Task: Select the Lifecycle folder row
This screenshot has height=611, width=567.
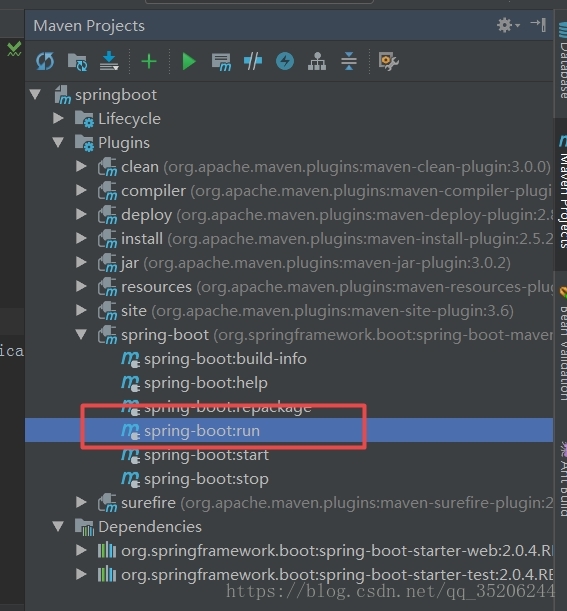Action: coord(289,118)
